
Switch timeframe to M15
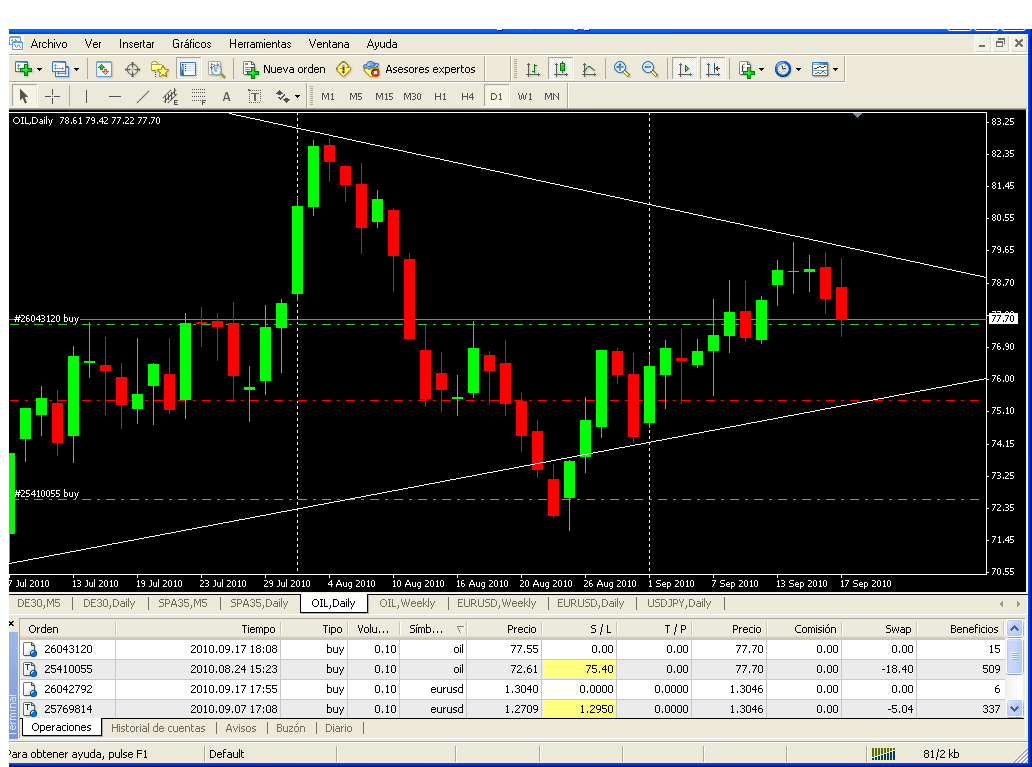click(x=384, y=96)
